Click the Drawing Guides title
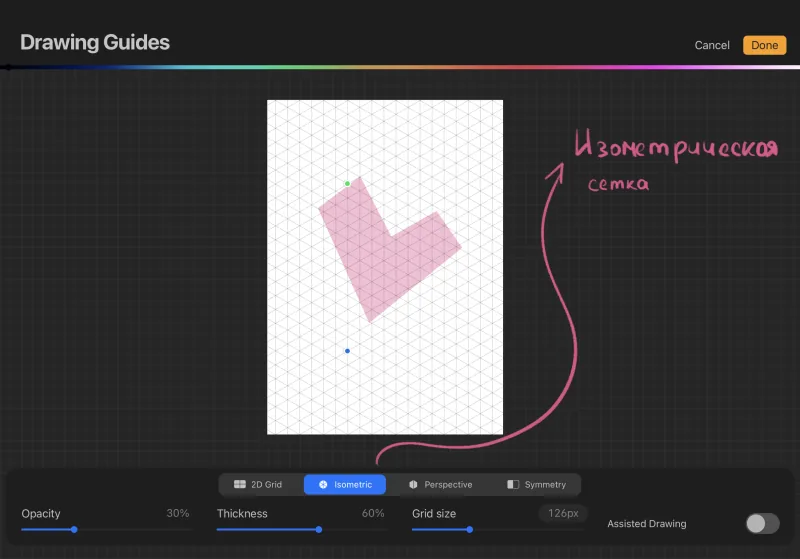Viewport: 800px width, 559px height. coord(95,42)
